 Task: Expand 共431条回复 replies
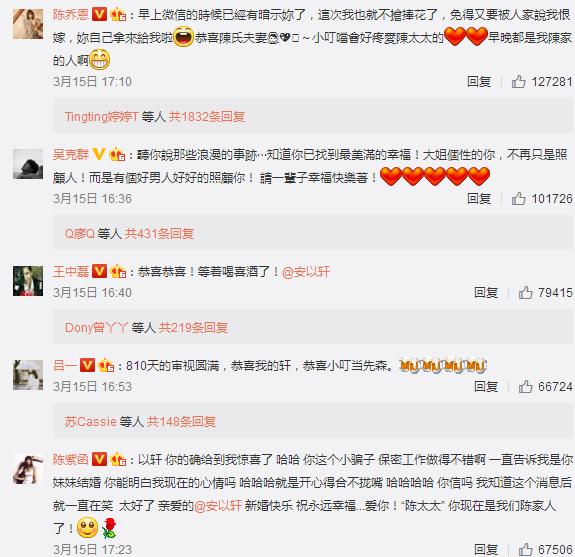[x=159, y=233]
